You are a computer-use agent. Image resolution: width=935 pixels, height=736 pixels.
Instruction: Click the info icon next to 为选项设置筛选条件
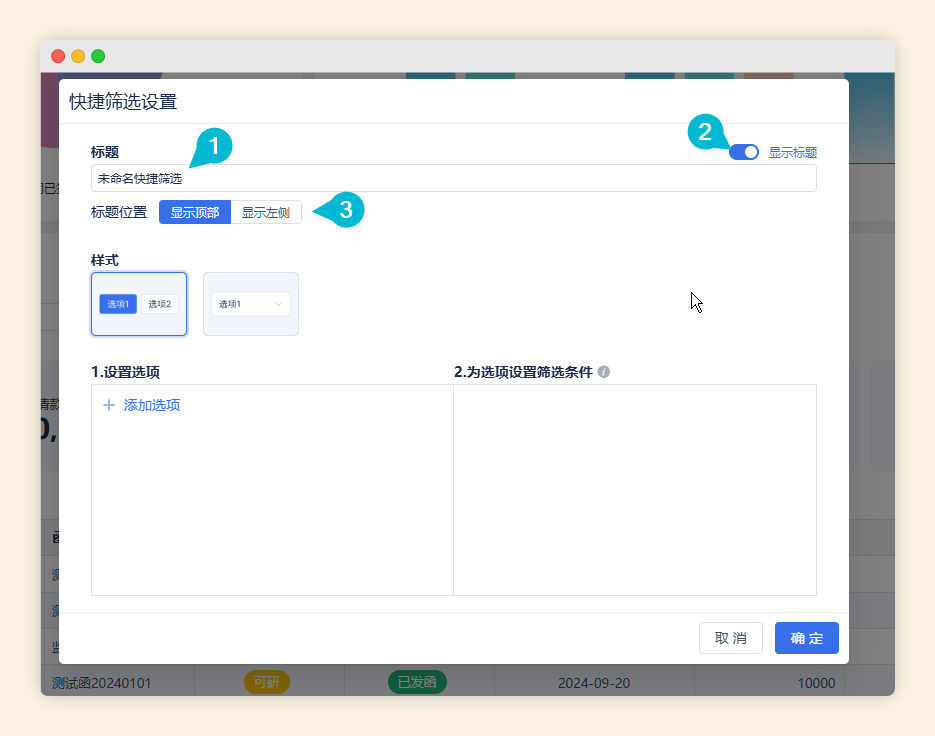[604, 372]
